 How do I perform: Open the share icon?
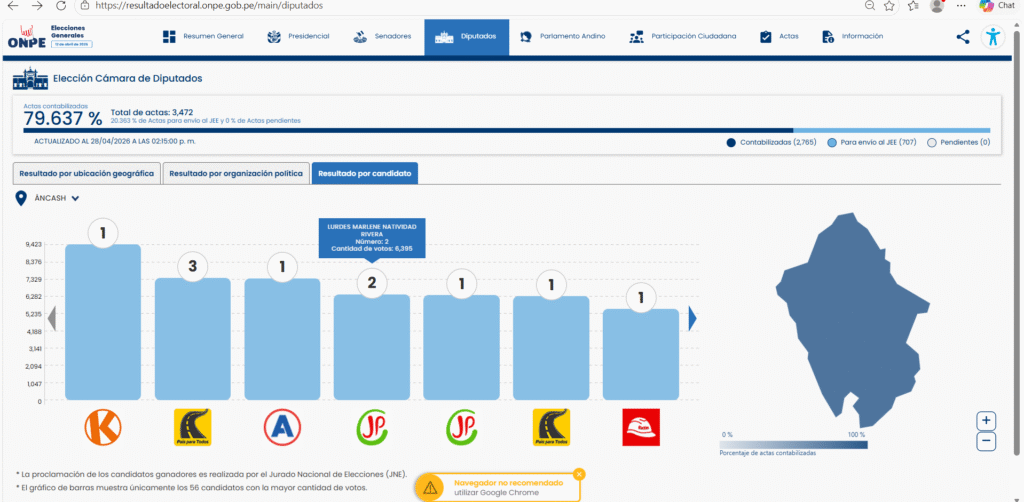(962, 37)
